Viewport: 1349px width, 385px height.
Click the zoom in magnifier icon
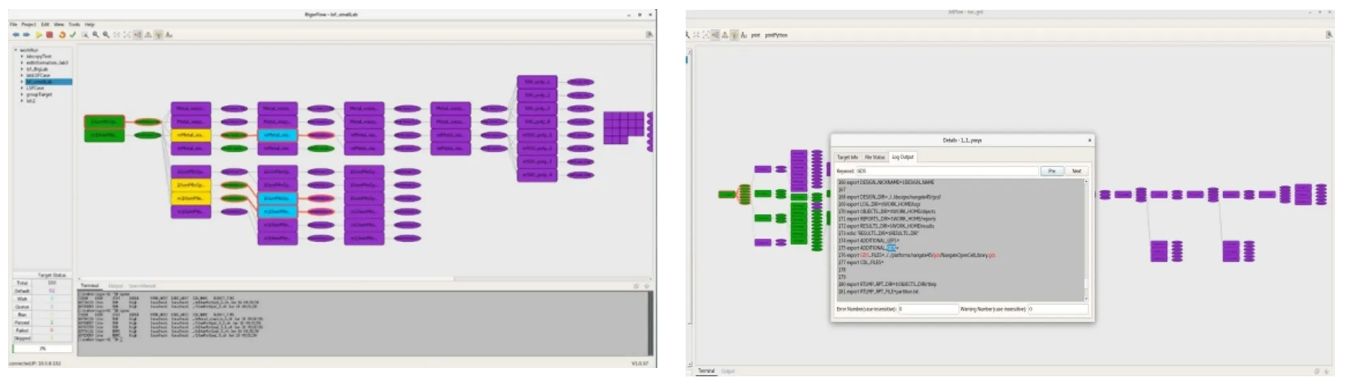(96, 35)
